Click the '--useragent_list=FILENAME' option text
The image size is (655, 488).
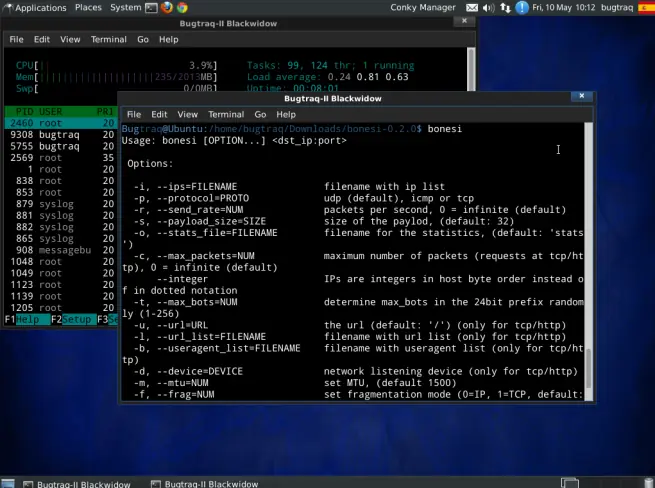(228, 348)
